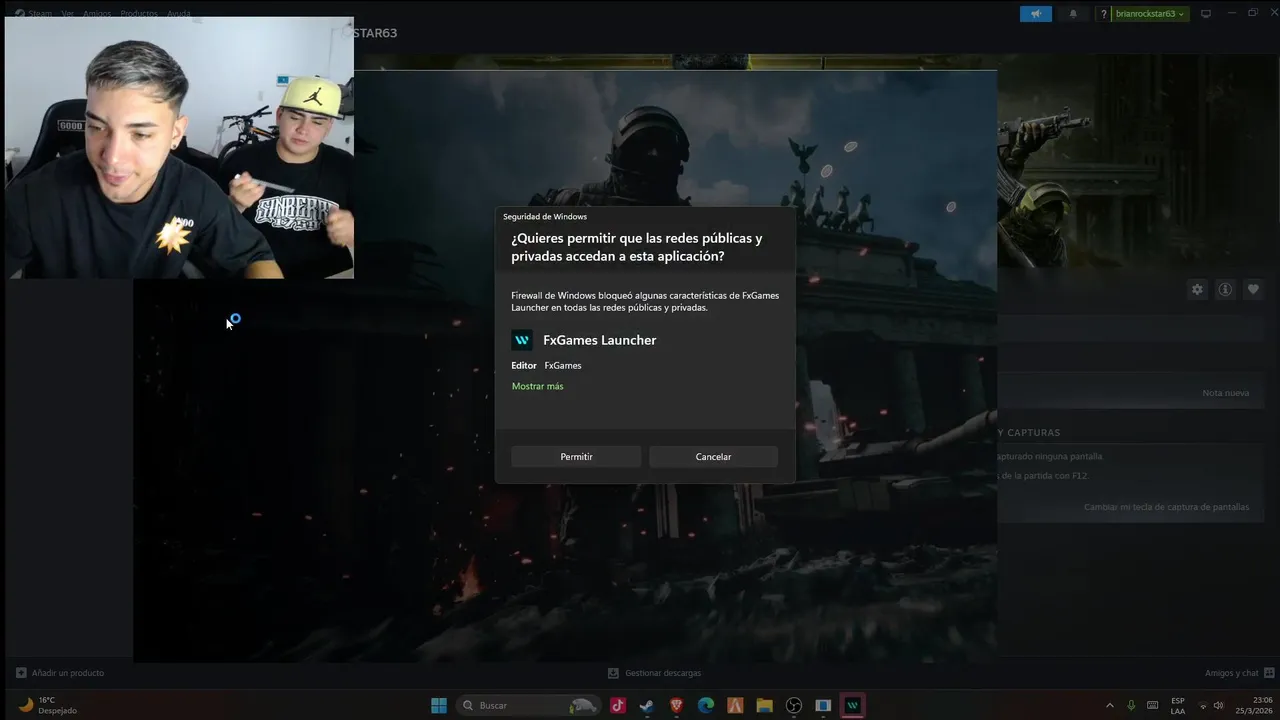Open Brave browser from taskbar

coord(677,705)
